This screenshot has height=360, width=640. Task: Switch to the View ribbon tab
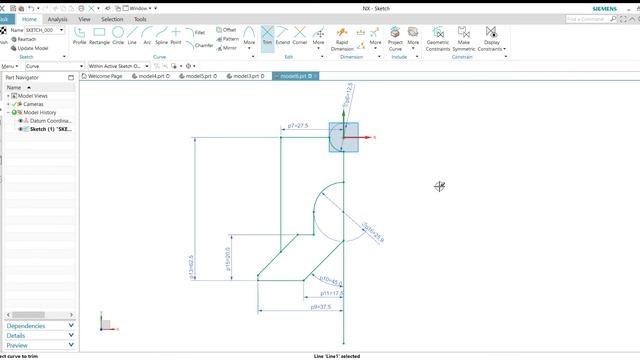pyautogui.click(x=84, y=19)
